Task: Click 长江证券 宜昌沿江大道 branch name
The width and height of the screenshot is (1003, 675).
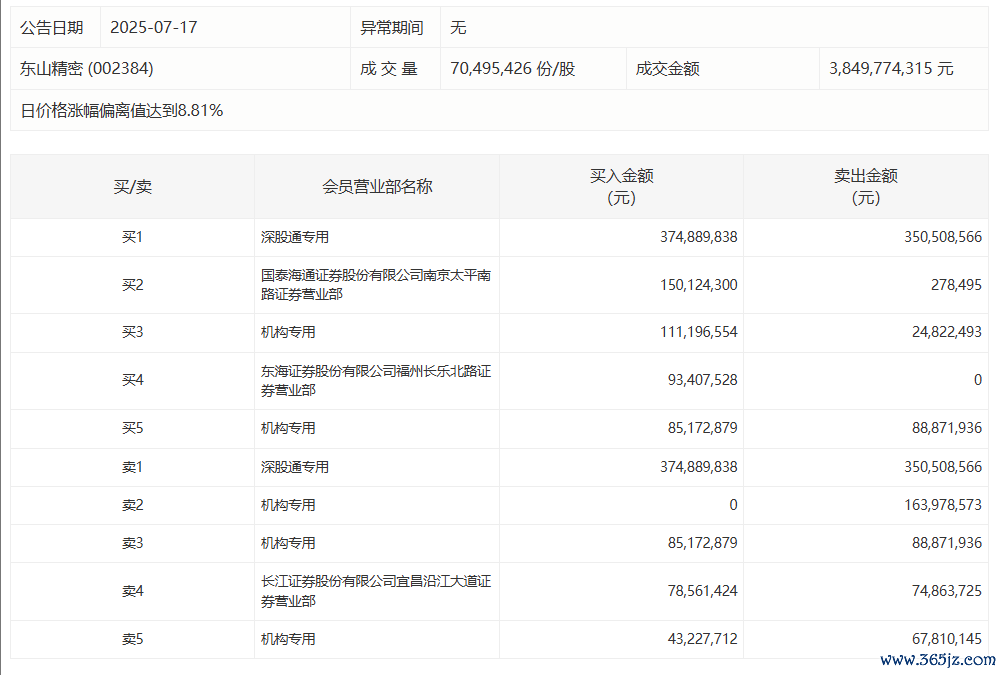Action: pyautogui.click(x=375, y=591)
